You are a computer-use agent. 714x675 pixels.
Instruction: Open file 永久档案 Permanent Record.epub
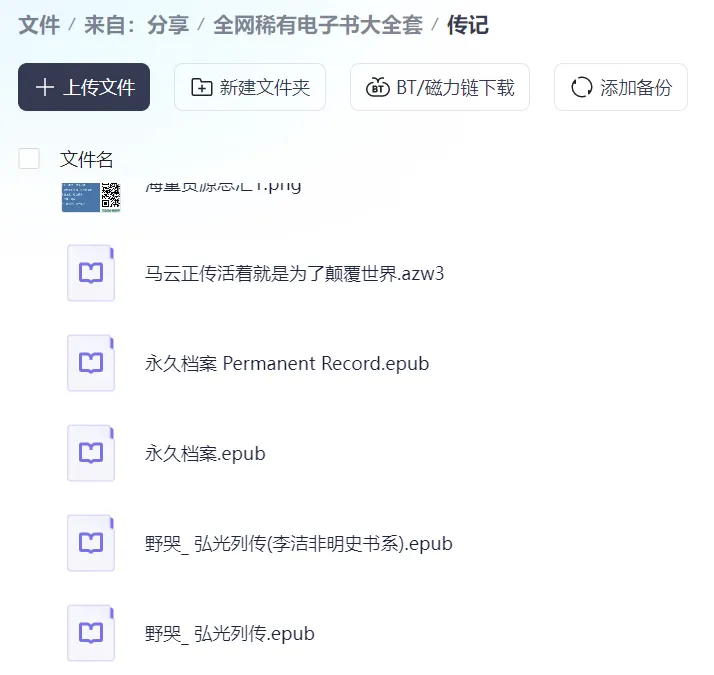[287, 363]
